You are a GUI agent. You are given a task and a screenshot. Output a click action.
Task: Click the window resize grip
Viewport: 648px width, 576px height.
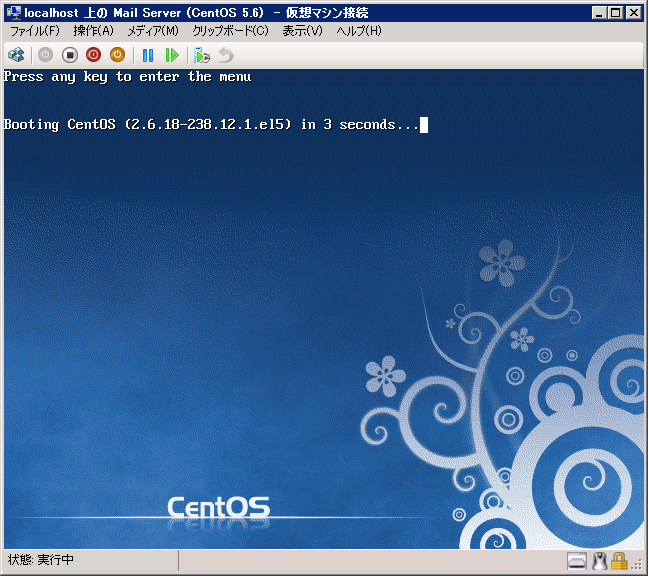tap(637, 564)
